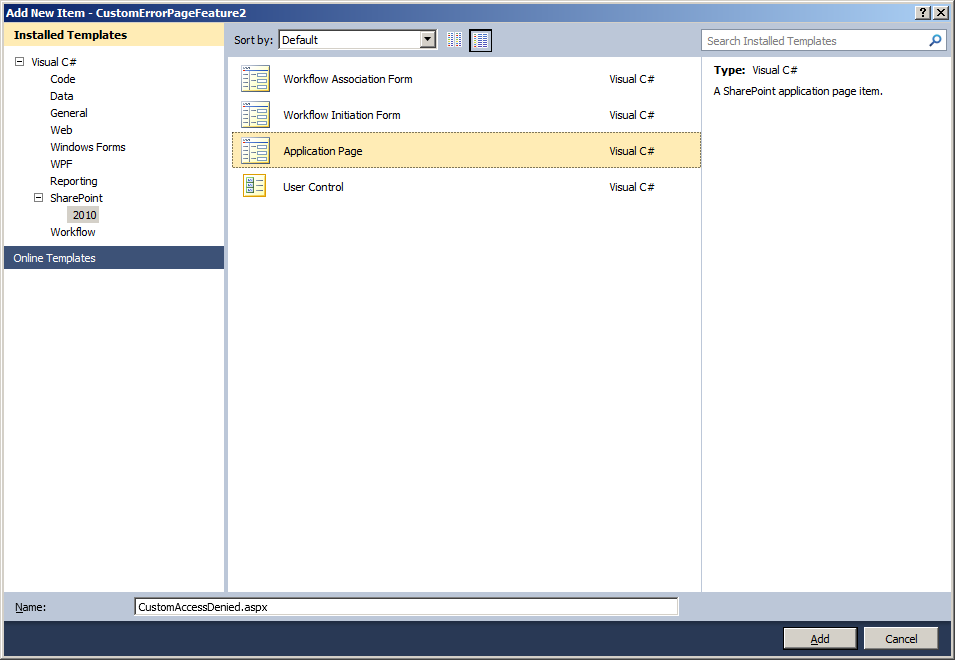Click the SharePoint application page item description
This screenshot has height=660, width=955.
coord(798,91)
